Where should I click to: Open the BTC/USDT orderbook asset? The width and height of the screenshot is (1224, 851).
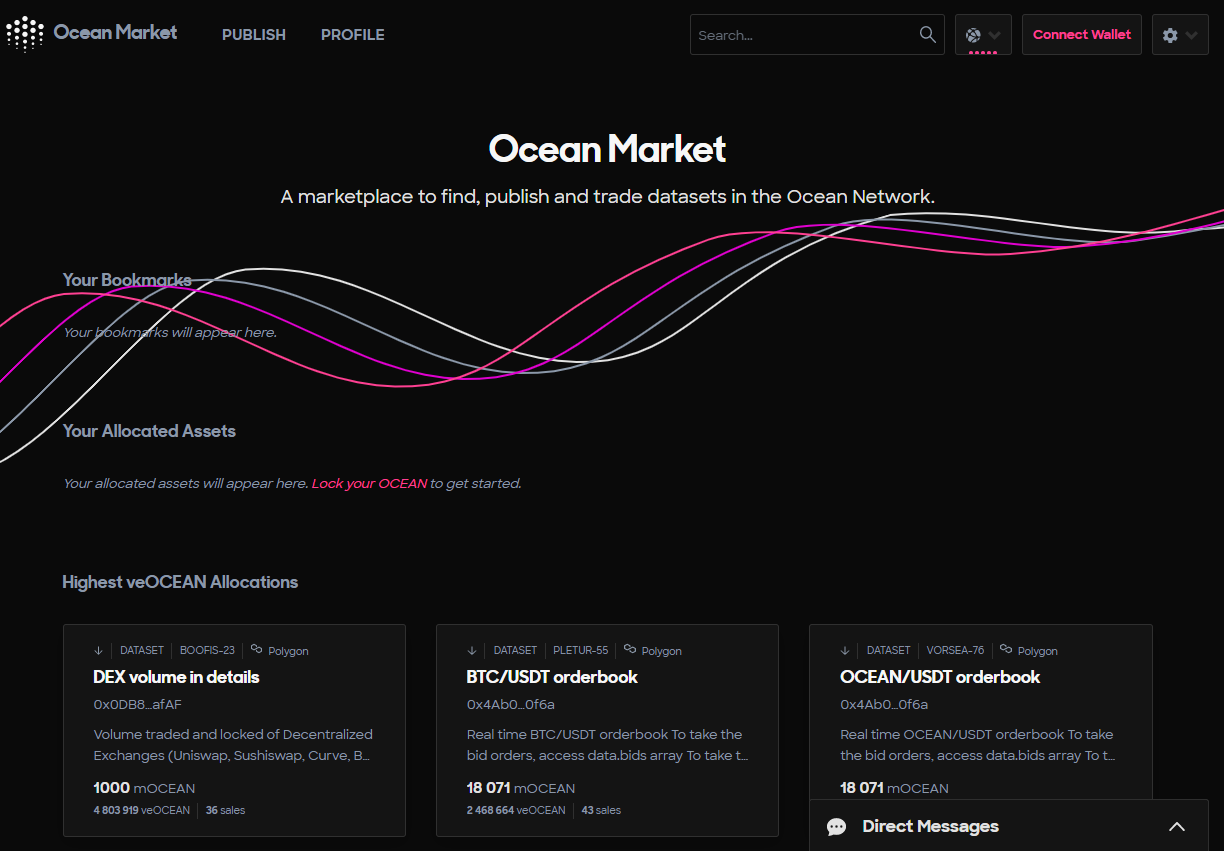[552, 677]
